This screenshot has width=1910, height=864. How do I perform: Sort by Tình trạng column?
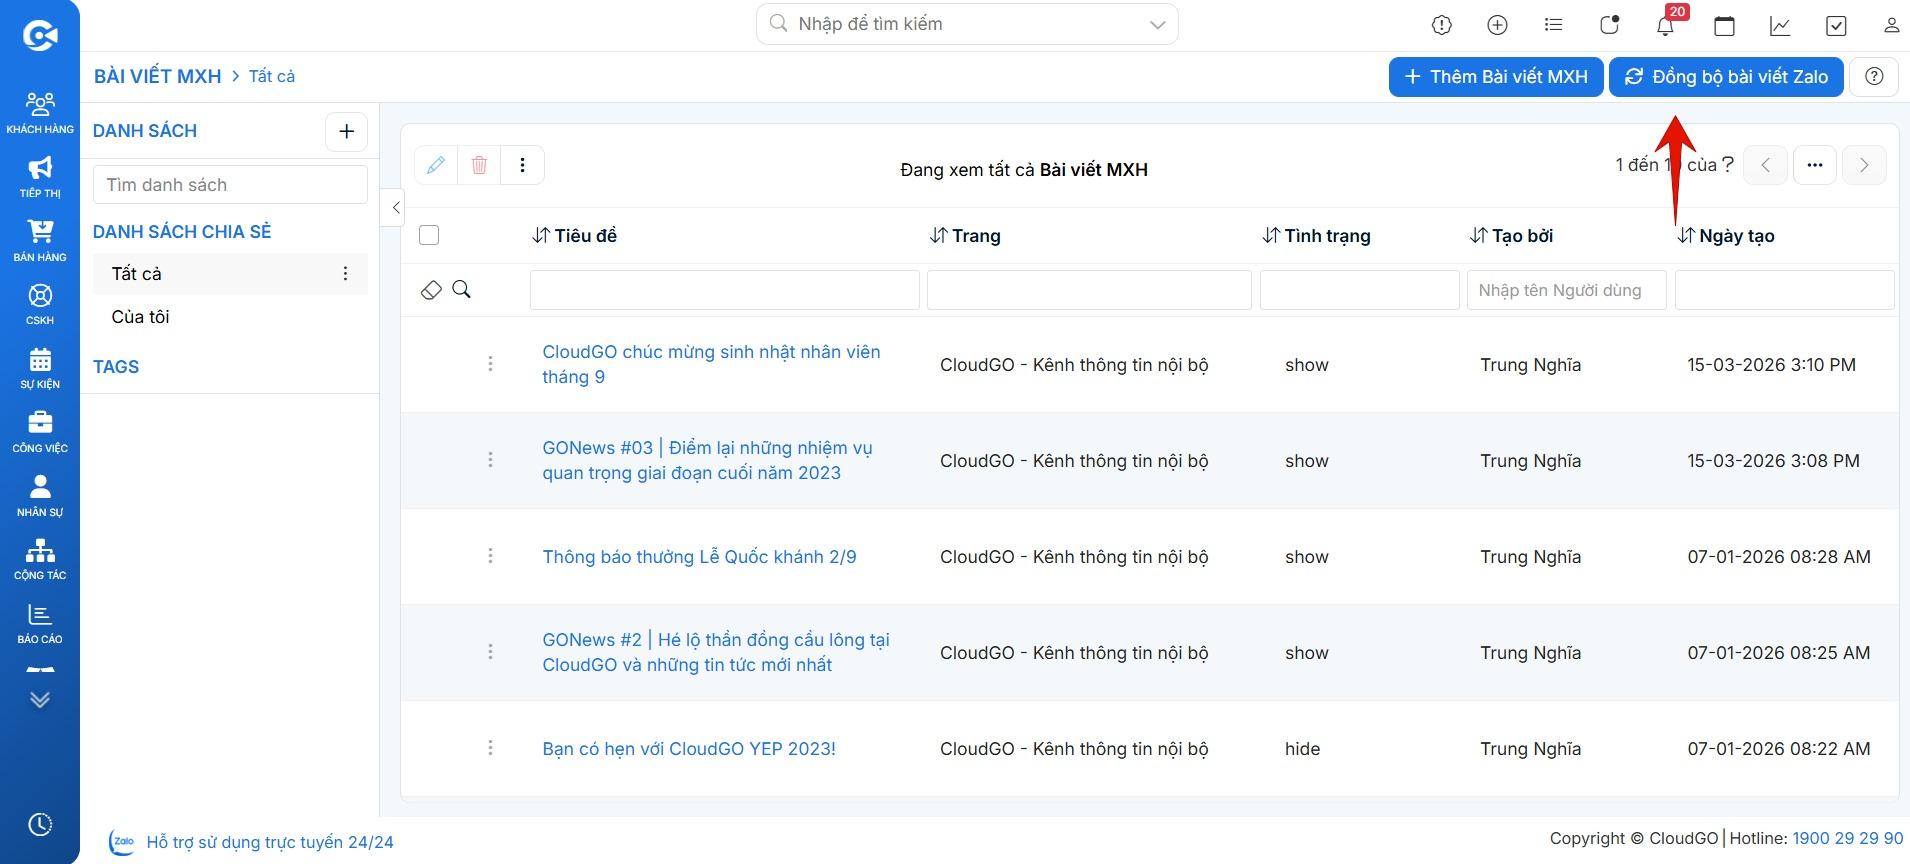point(1316,236)
